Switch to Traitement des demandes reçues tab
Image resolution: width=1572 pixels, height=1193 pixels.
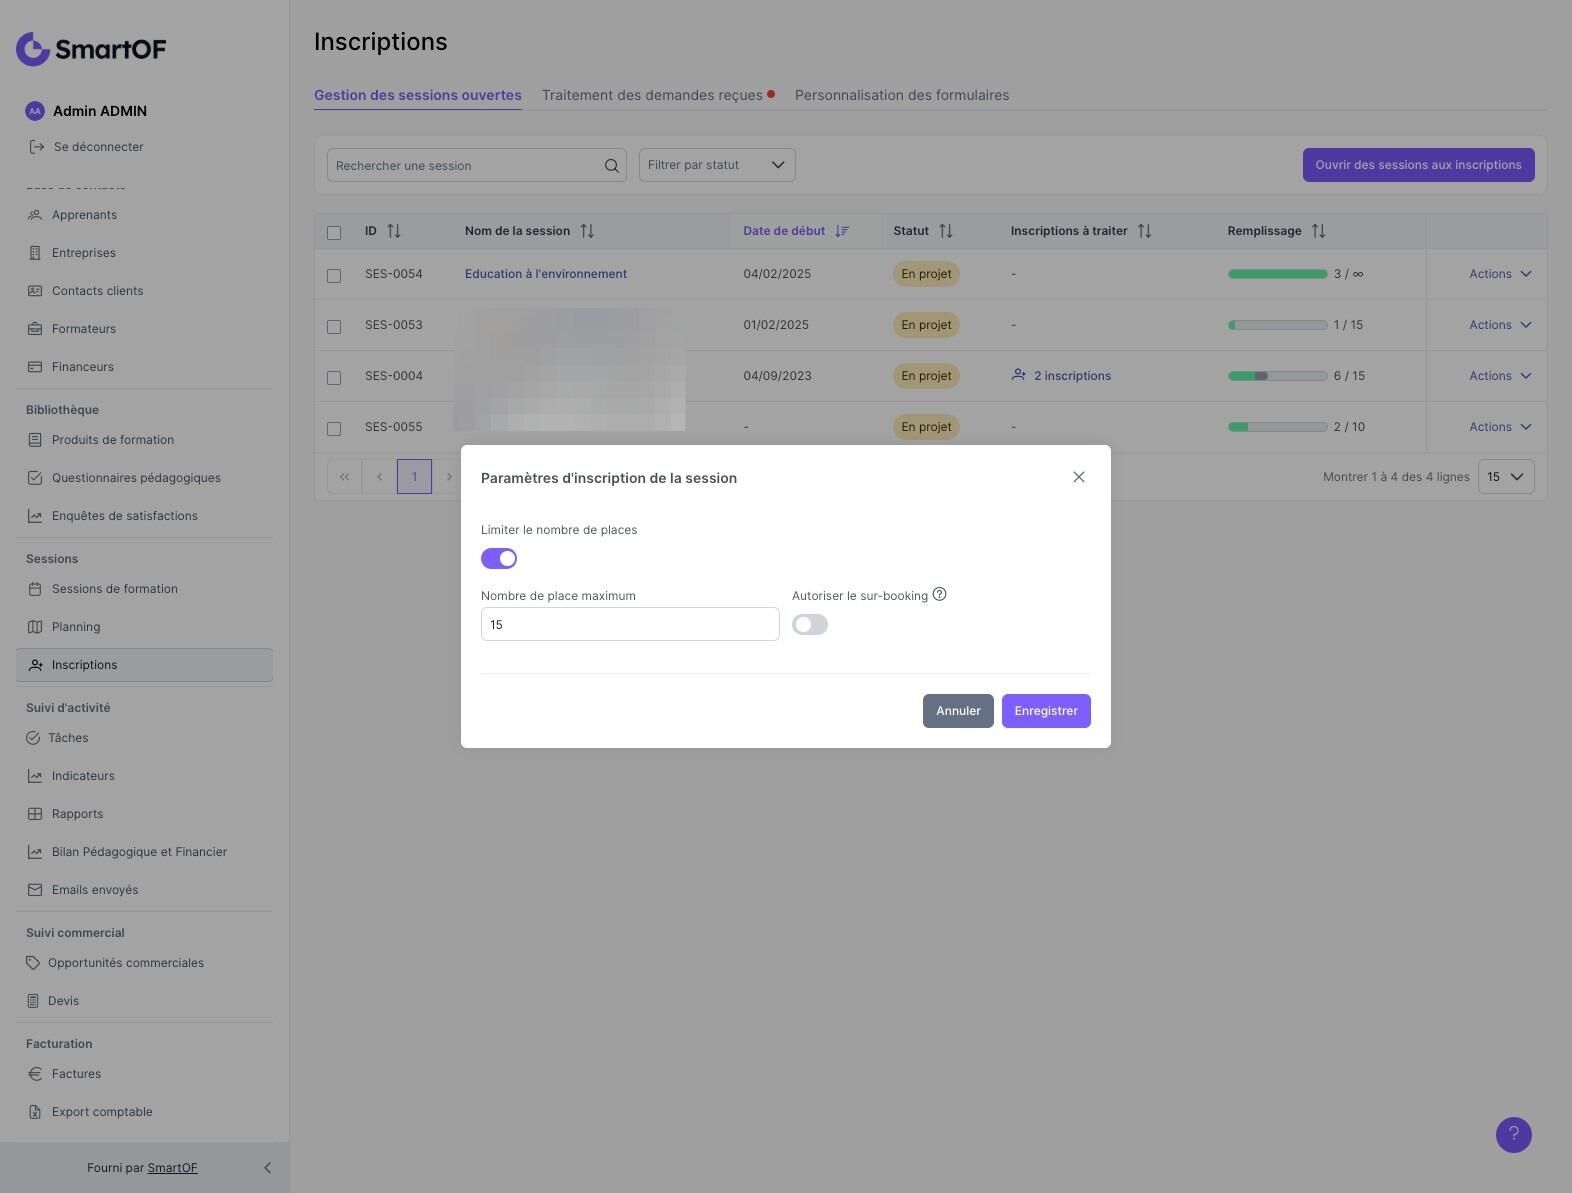pyautogui.click(x=652, y=95)
